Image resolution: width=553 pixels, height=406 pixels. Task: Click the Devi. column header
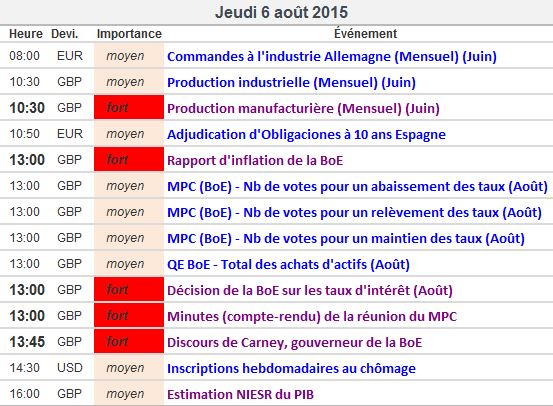[65, 34]
